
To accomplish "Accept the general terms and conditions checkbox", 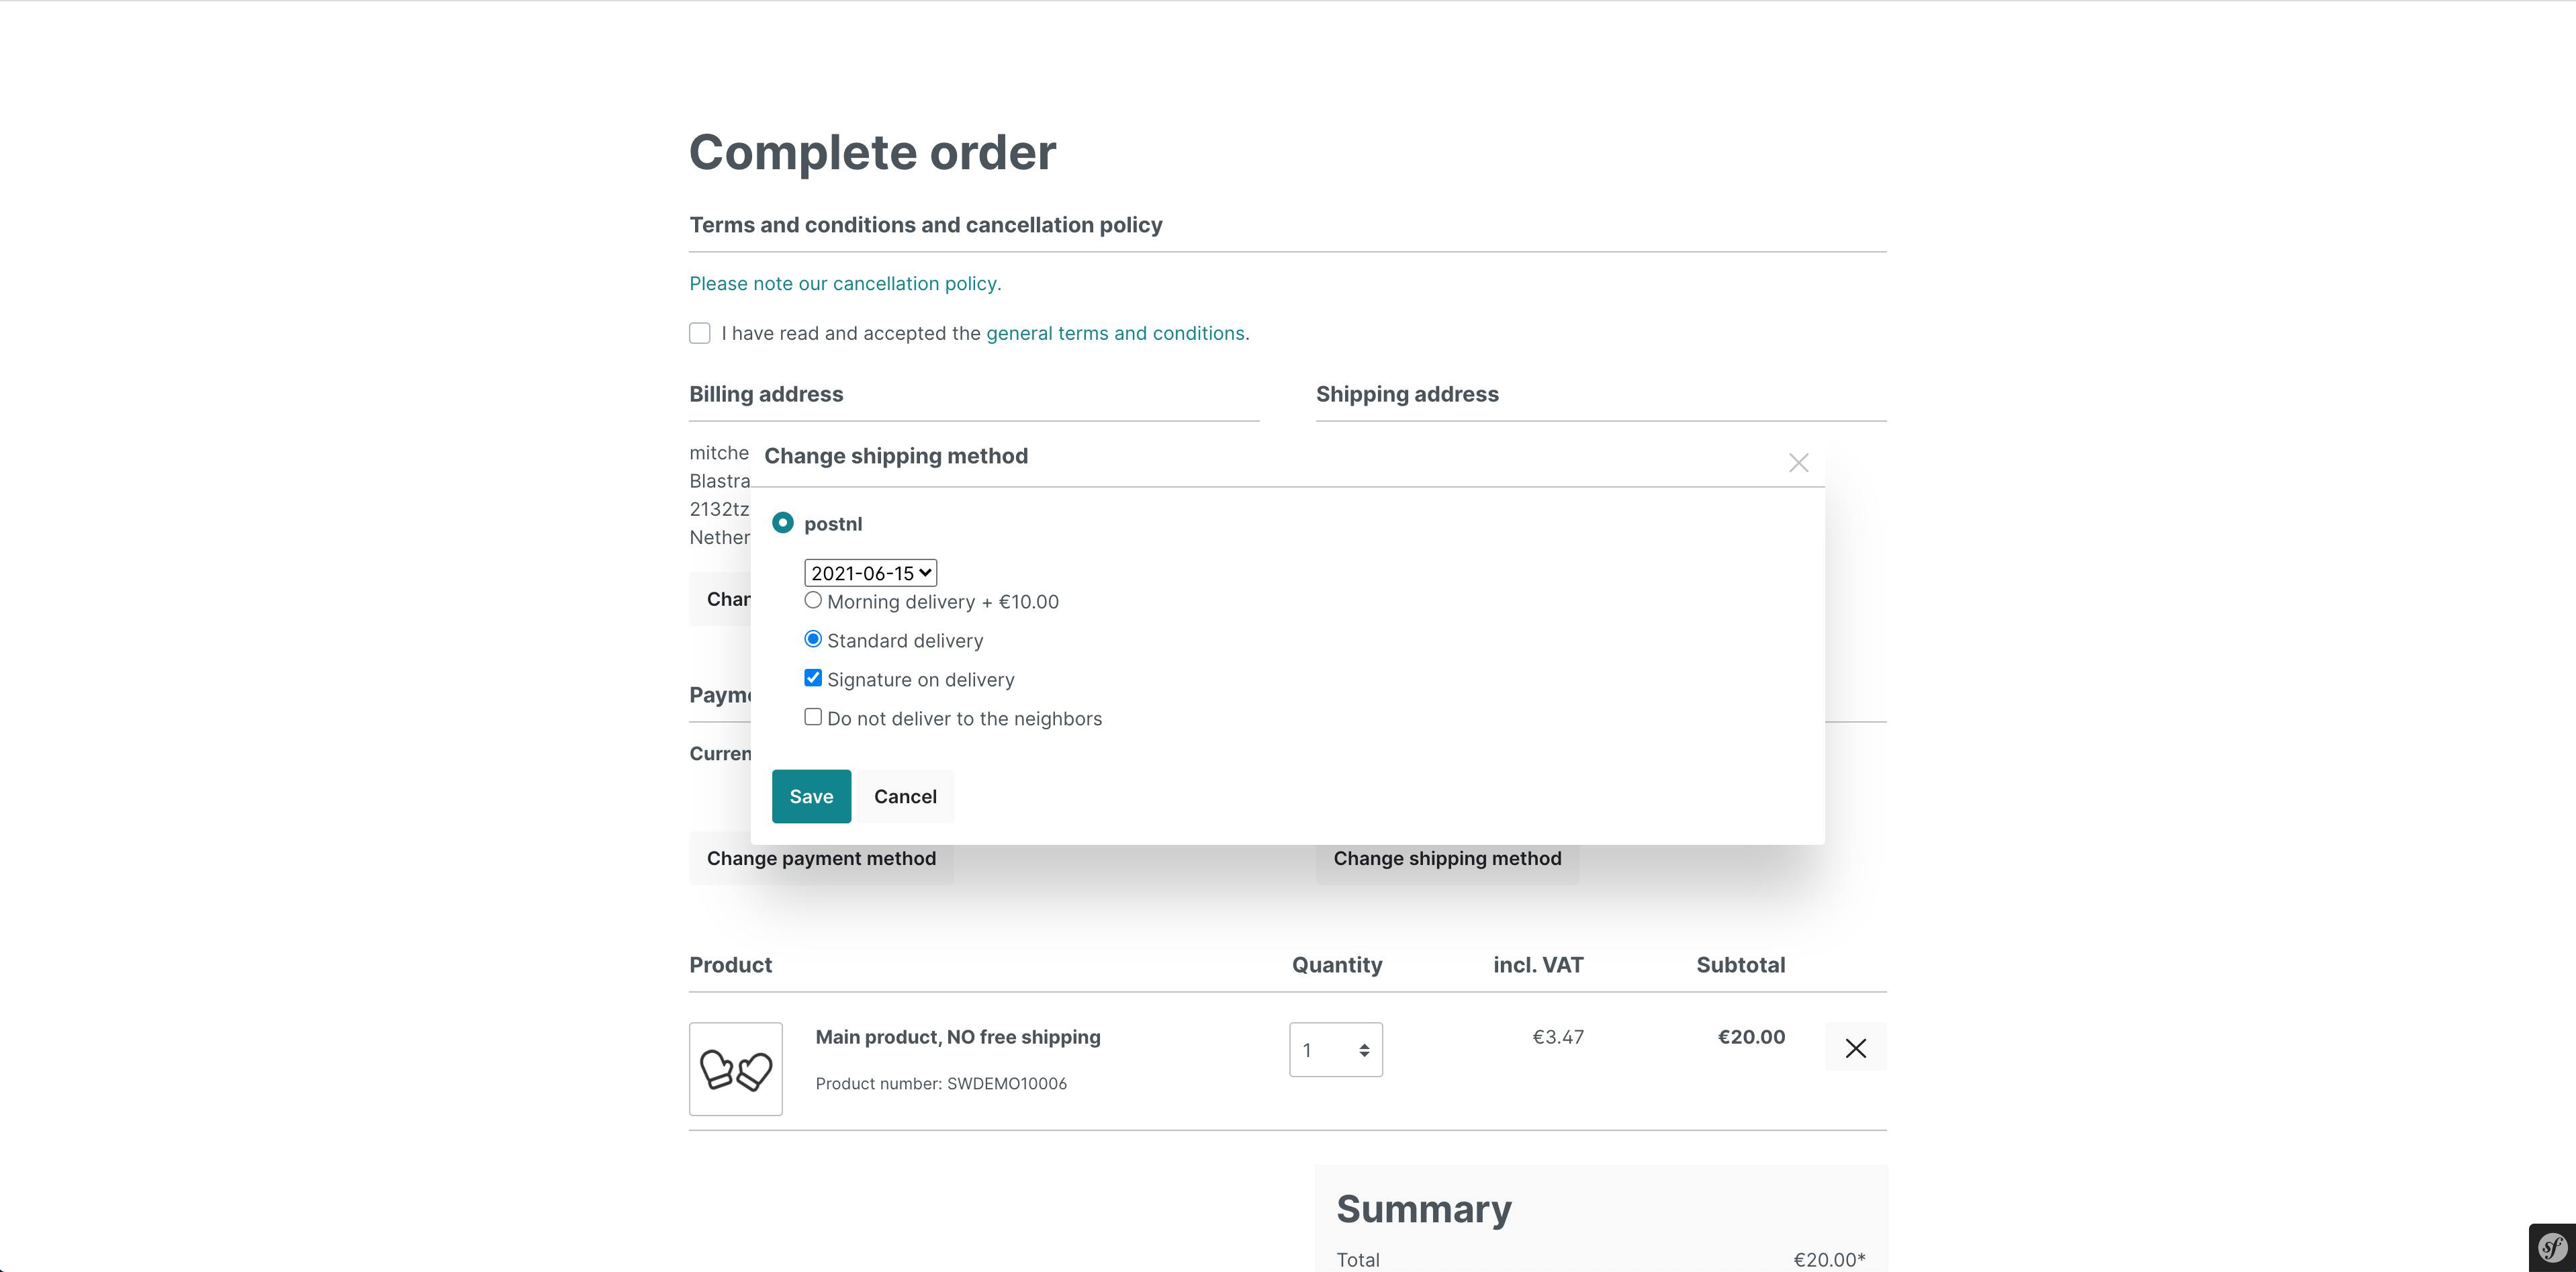I will (x=699, y=332).
